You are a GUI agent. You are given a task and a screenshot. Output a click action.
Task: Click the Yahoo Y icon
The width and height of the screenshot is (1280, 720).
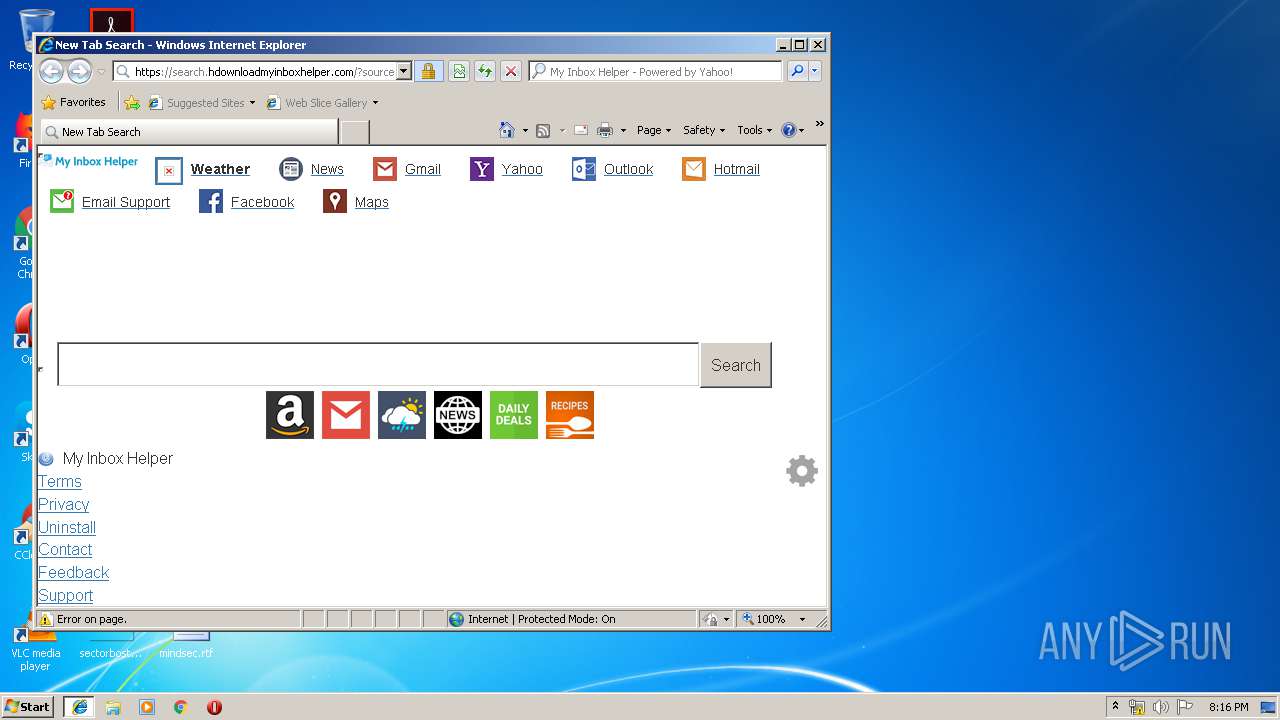[482, 169]
